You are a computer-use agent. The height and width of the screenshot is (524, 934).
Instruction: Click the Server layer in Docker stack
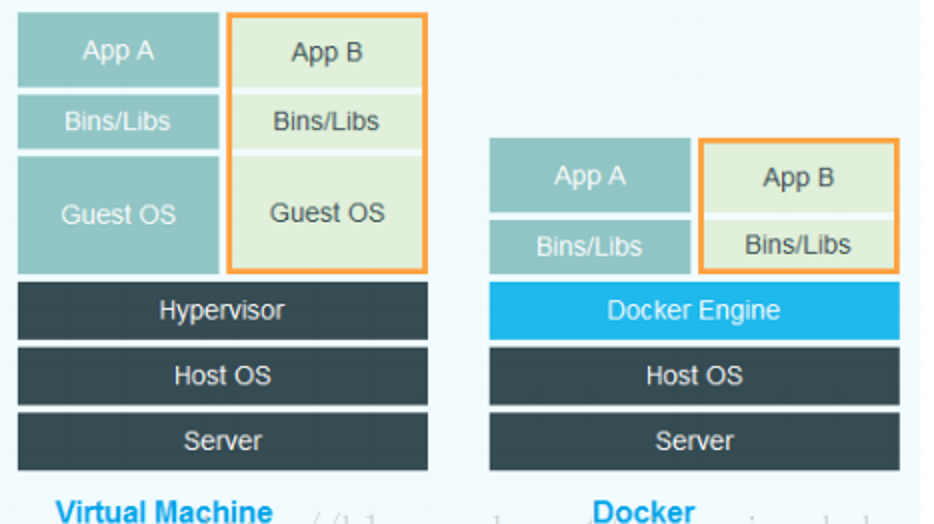694,441
